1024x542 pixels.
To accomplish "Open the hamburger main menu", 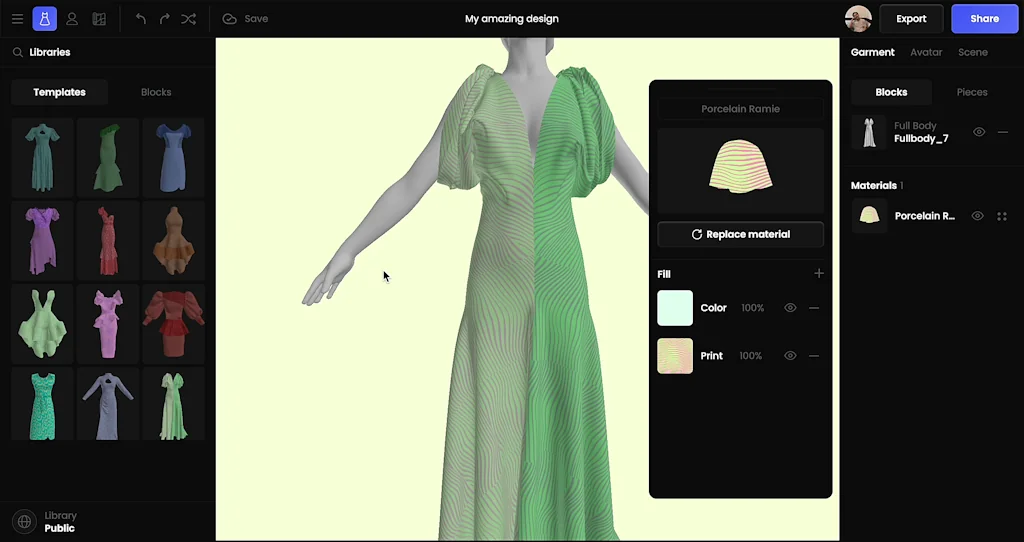I will pos(17,19).
